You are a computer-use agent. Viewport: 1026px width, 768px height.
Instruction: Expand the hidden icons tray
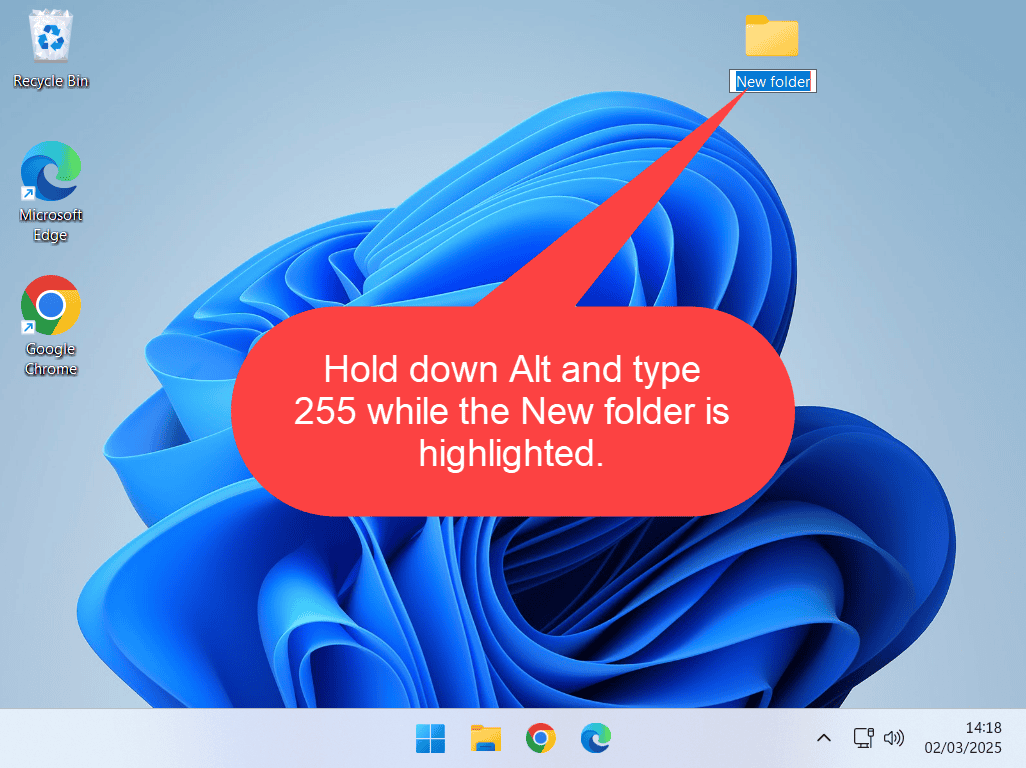coord(823,738)
